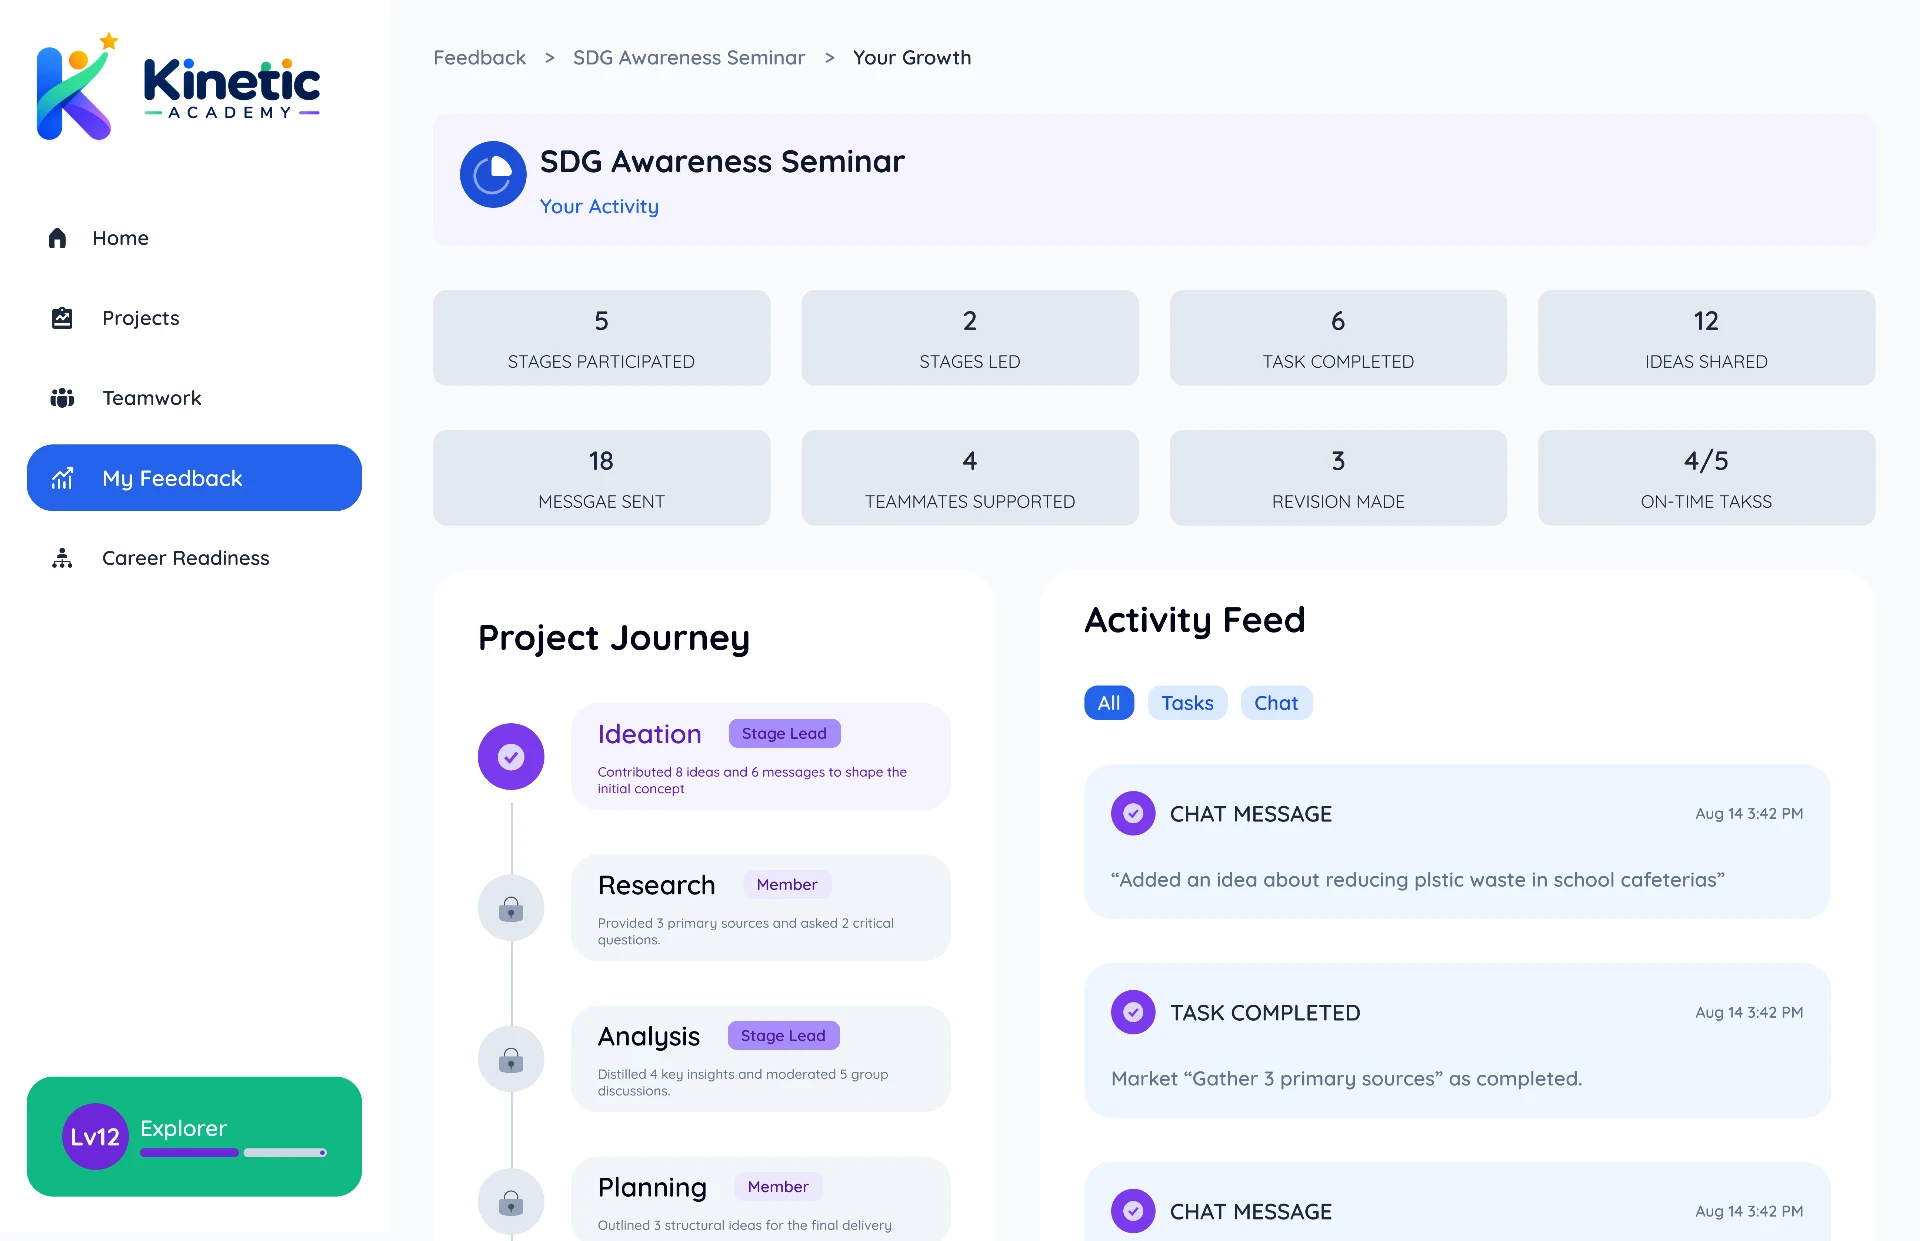Viewport: 1920px width, 1241px height.
Task: Open the Planning stage card
Action: (x=760, y=1199)
